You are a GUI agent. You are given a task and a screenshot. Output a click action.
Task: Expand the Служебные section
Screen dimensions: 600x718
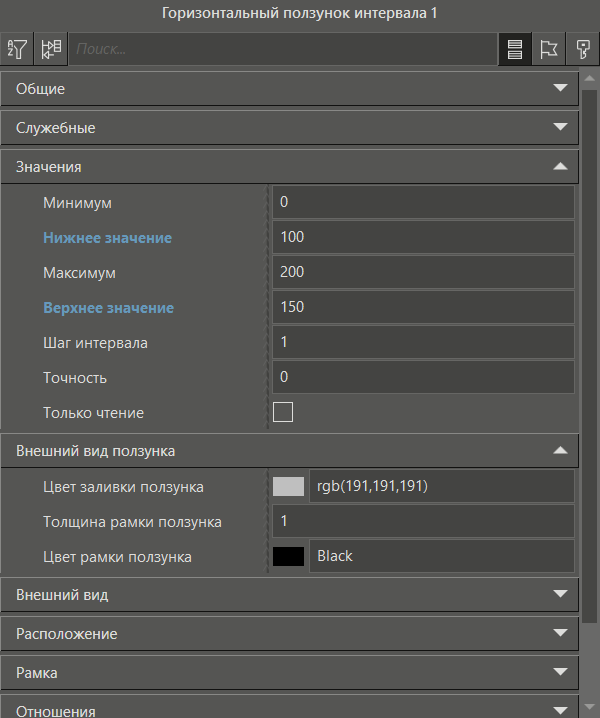point(289,128)
